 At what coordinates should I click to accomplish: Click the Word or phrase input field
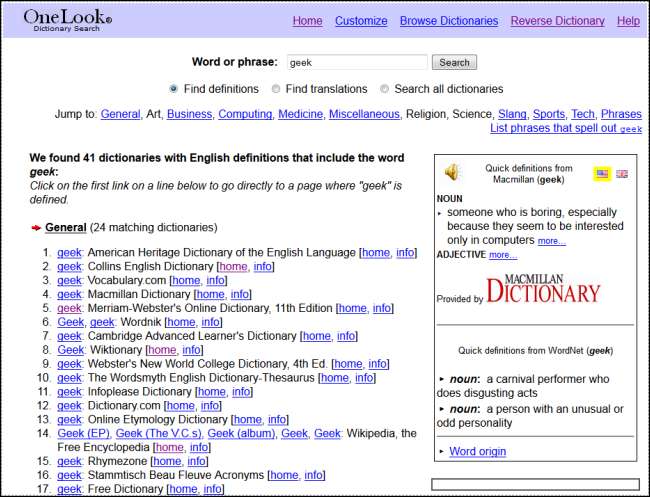pos(357,62)
